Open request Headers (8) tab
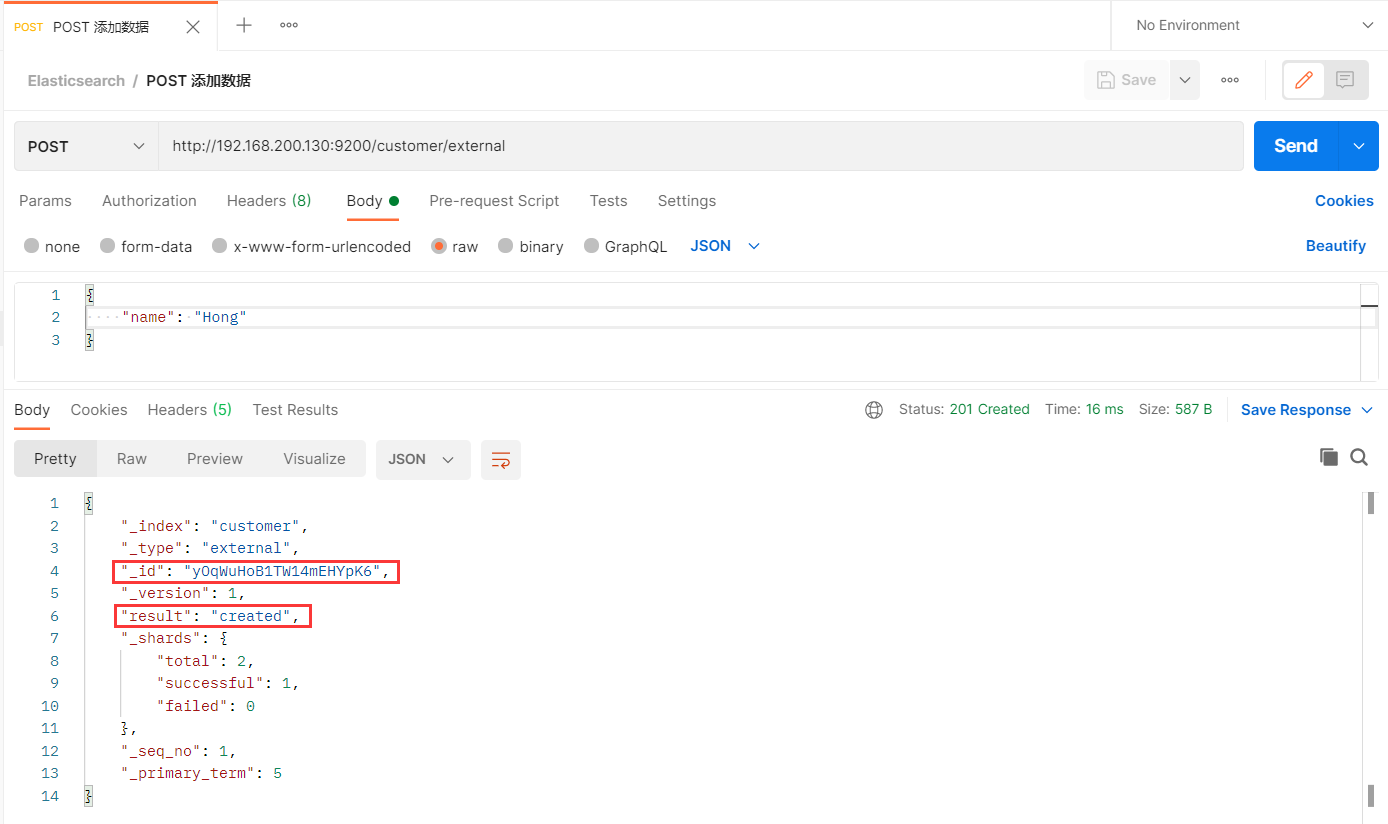 pos(269,201)
